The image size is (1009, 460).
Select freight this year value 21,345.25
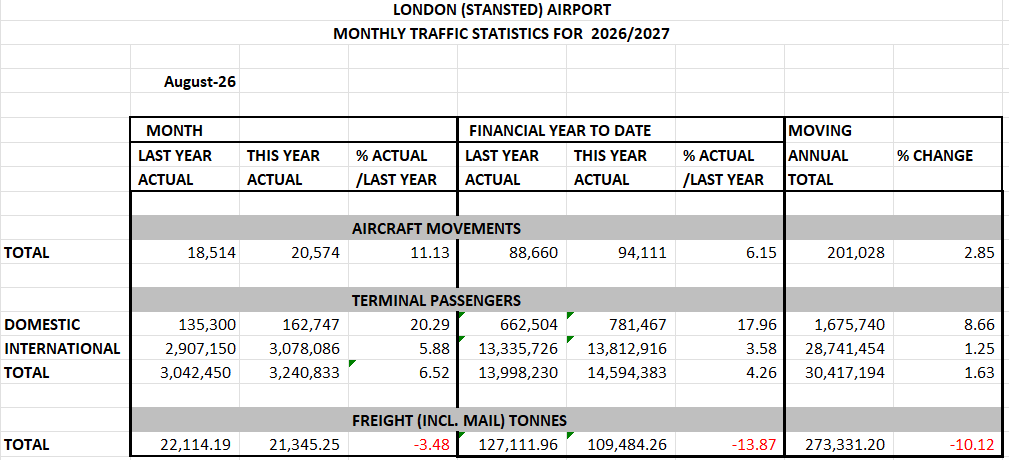point(294,445)
